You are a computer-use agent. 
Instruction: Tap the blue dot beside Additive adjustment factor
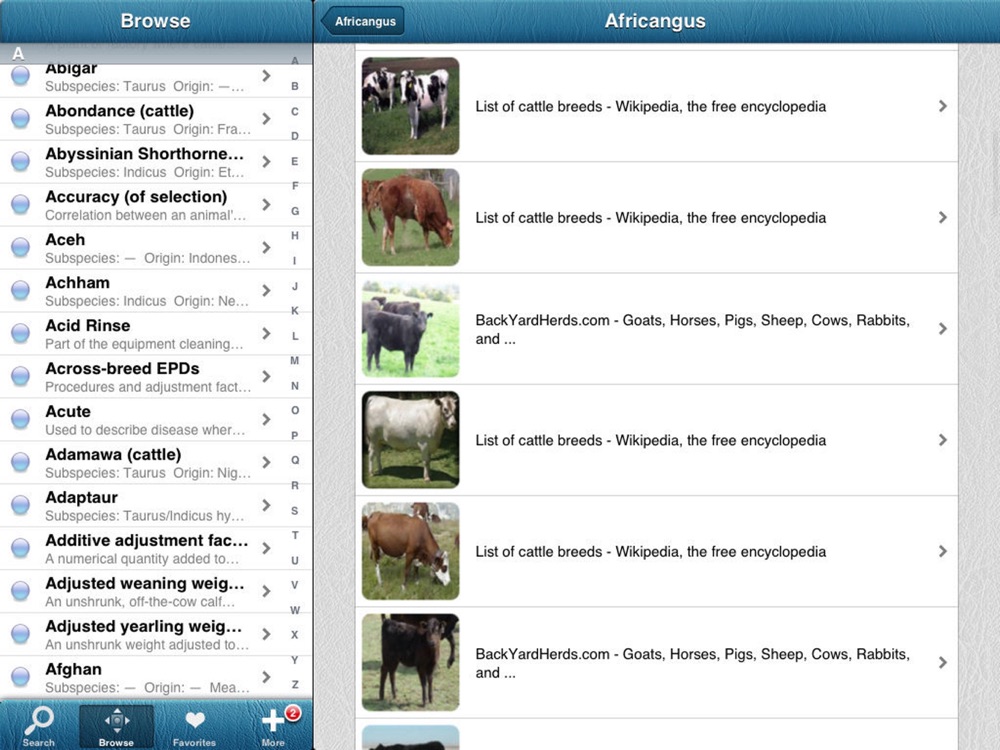point(20,548)
